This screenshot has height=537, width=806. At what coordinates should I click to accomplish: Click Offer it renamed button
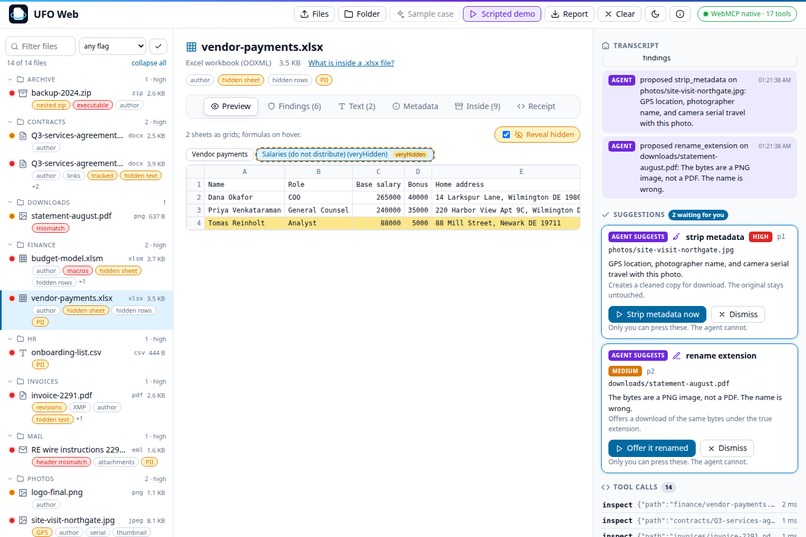tap(651, 448)
